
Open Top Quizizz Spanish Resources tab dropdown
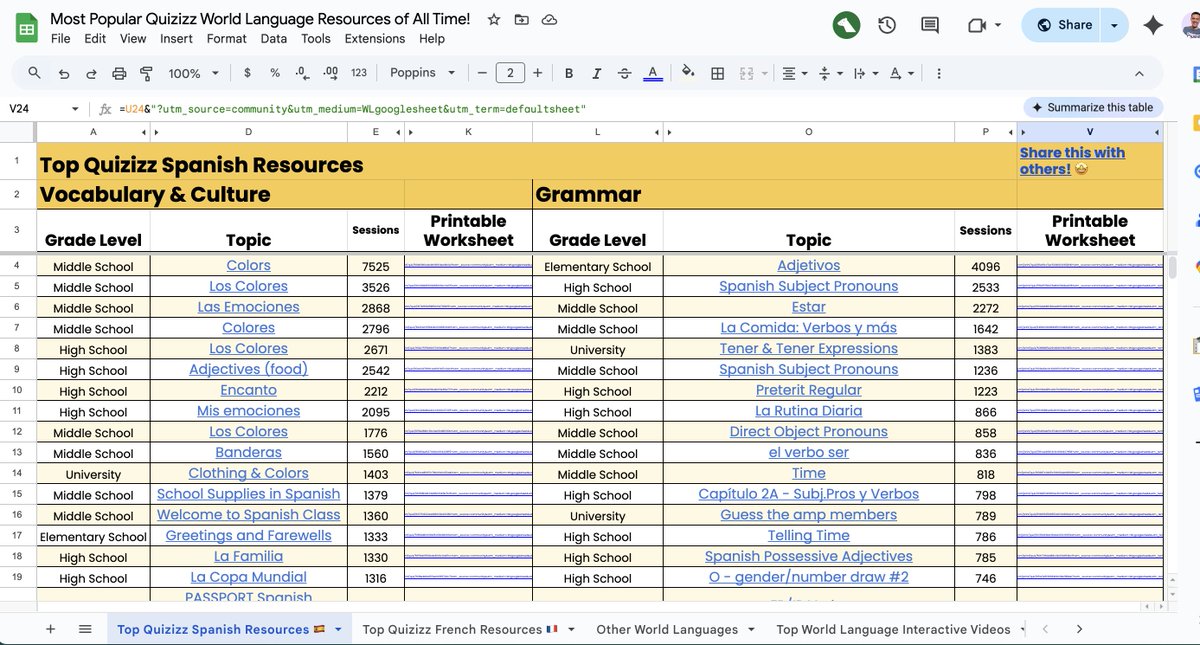click(338, 629)
